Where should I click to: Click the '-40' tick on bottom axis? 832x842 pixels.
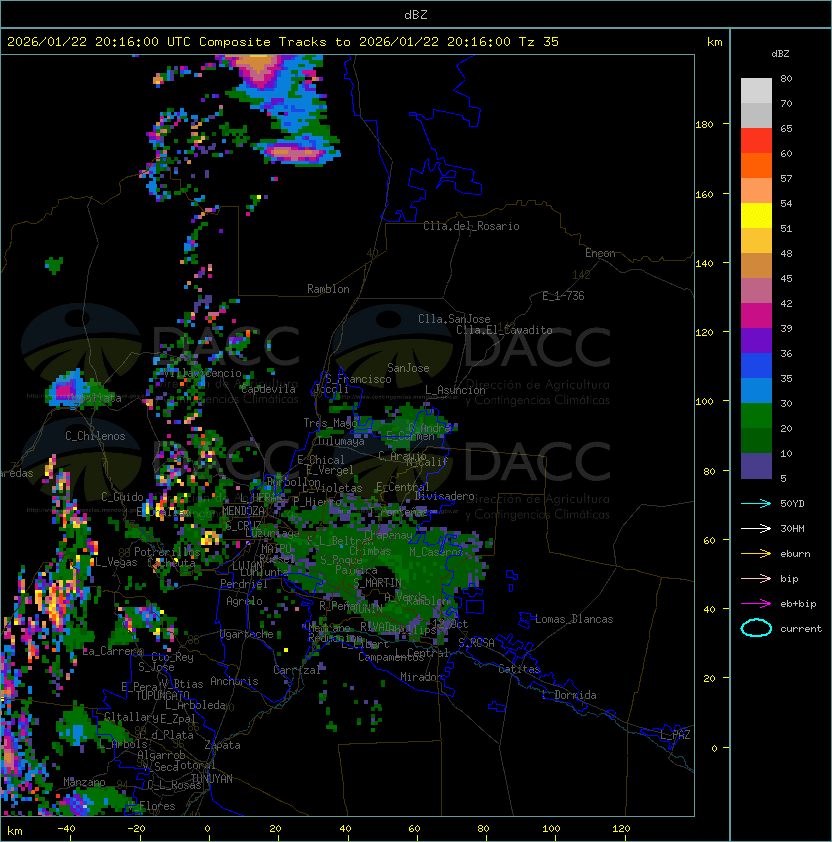pyautogui.click(x=67, y=829)
